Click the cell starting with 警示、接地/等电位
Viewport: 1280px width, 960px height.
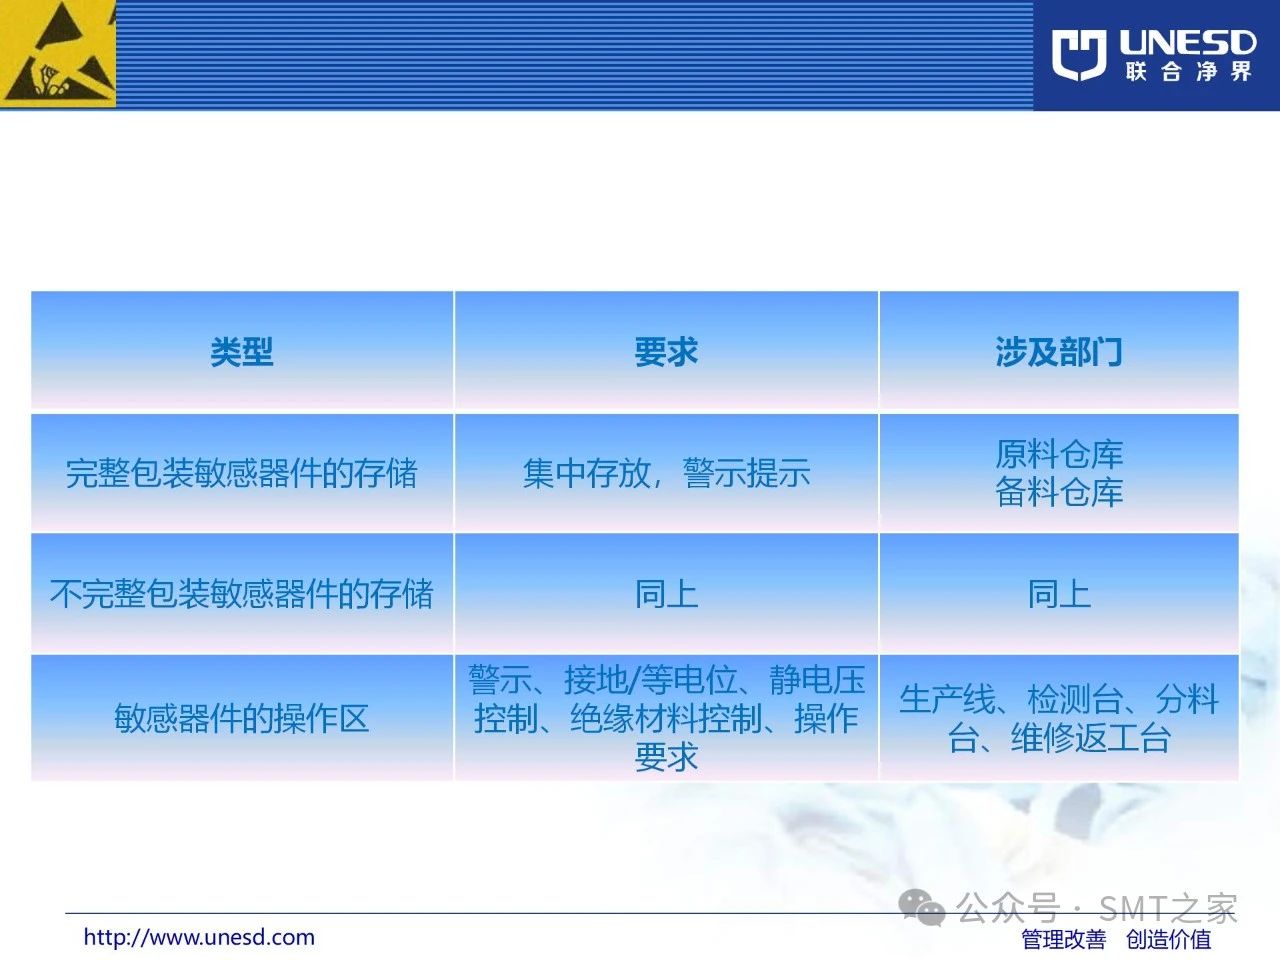coord(666,717)
